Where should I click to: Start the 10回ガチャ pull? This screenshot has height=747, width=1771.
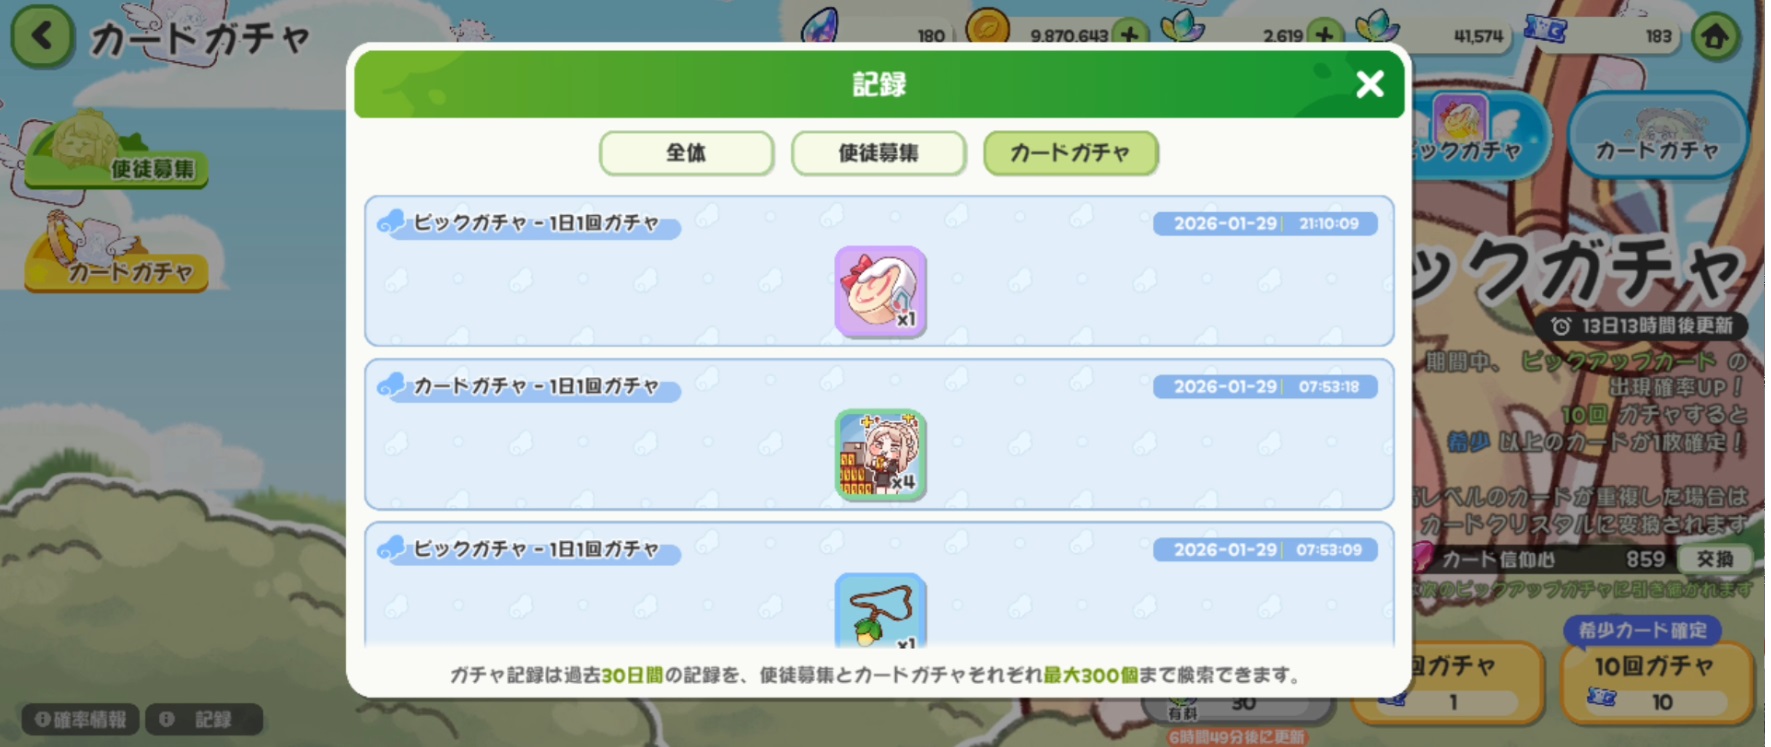1655,683
